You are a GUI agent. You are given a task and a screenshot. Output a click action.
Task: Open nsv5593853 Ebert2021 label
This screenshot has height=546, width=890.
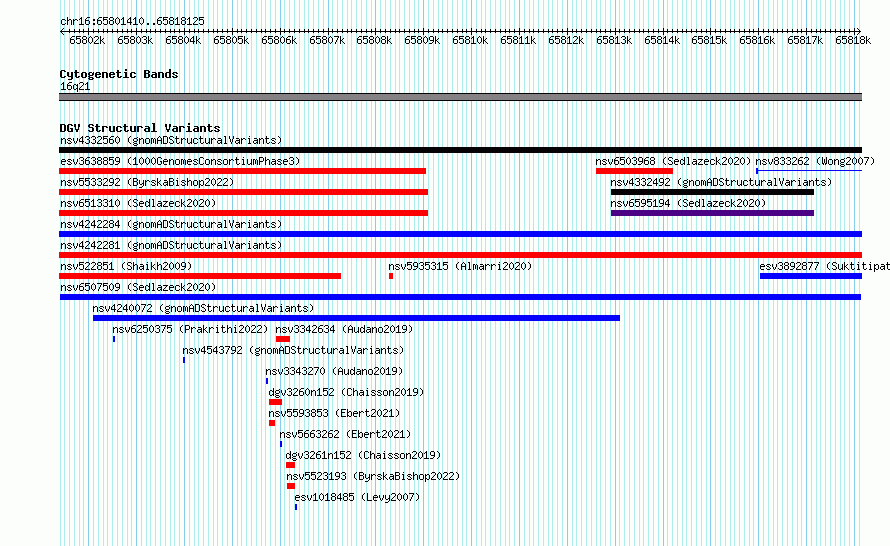pos(334,413)
